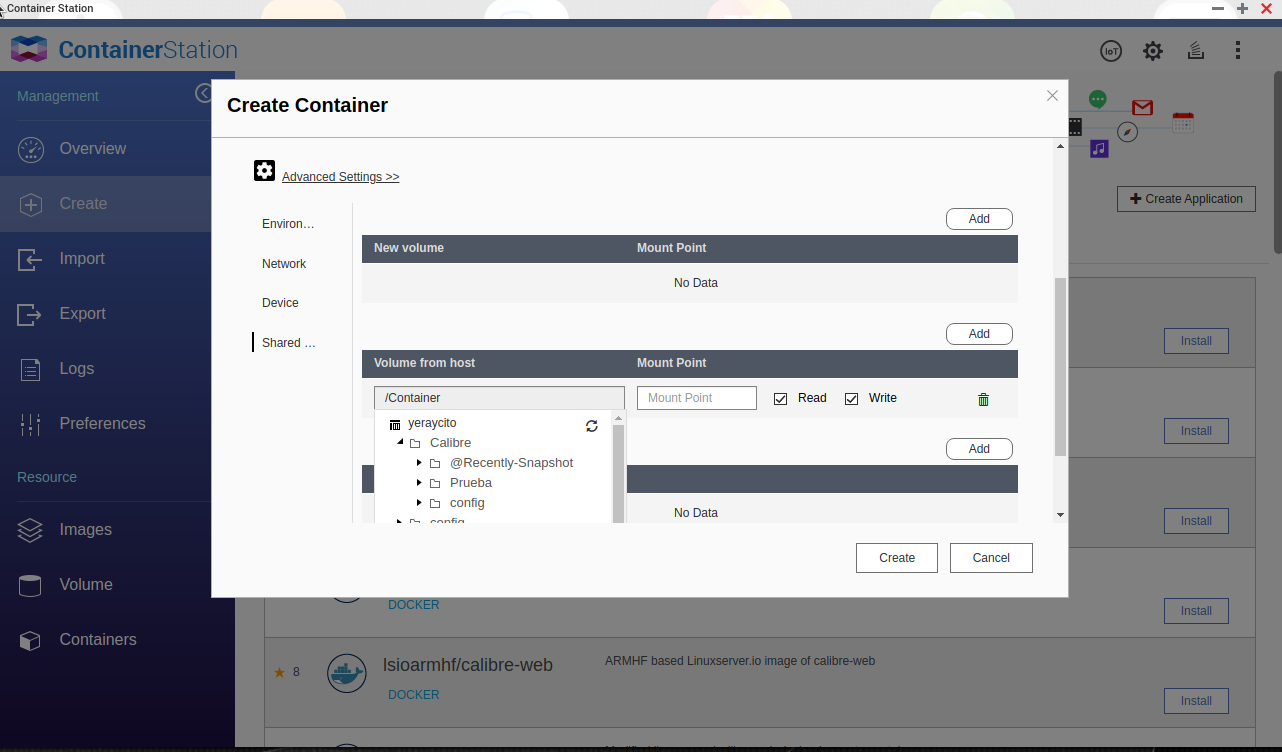Image resolution: width=1282 pixels, height=752 pixels.
Task: Click the Advanced Settings gear icon
Action: click(x=264, y=171)
